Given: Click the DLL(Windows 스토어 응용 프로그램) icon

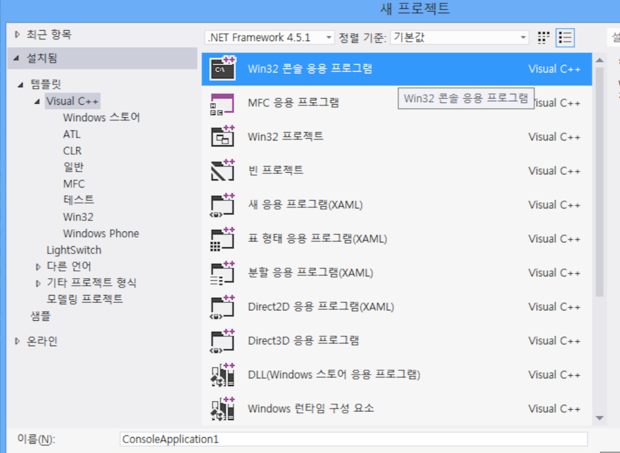Looking at the screenshot, I should click(x=223, y=375).
